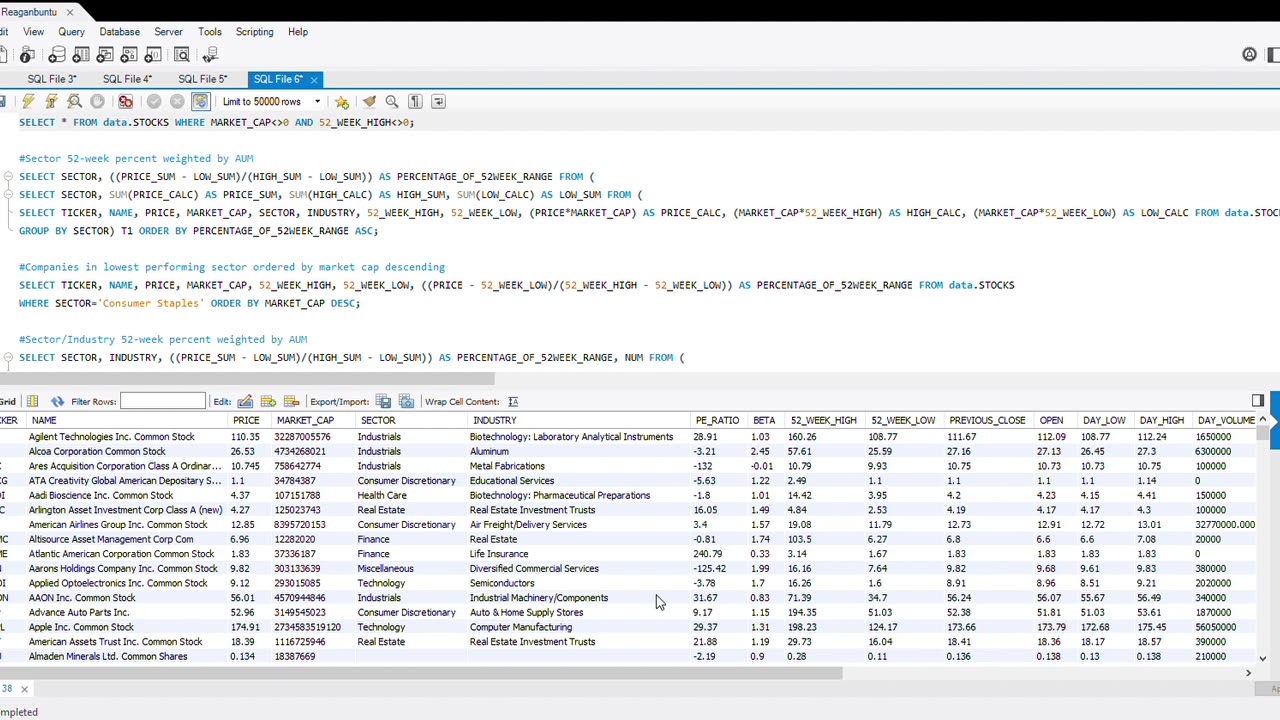Toggle the editor word wrap icon
The height and width of the screenshot is (720, 1280).
coord(438,101)
